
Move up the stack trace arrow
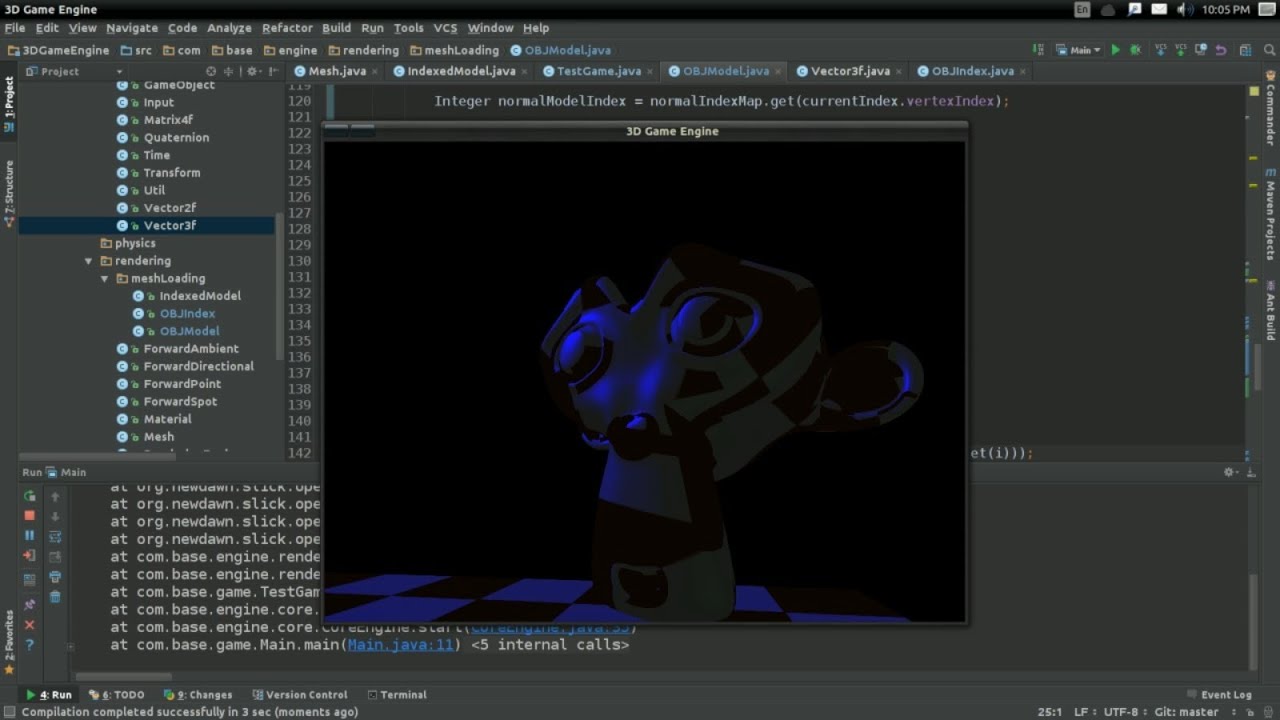pyautogui.click(x=55, y=497)
